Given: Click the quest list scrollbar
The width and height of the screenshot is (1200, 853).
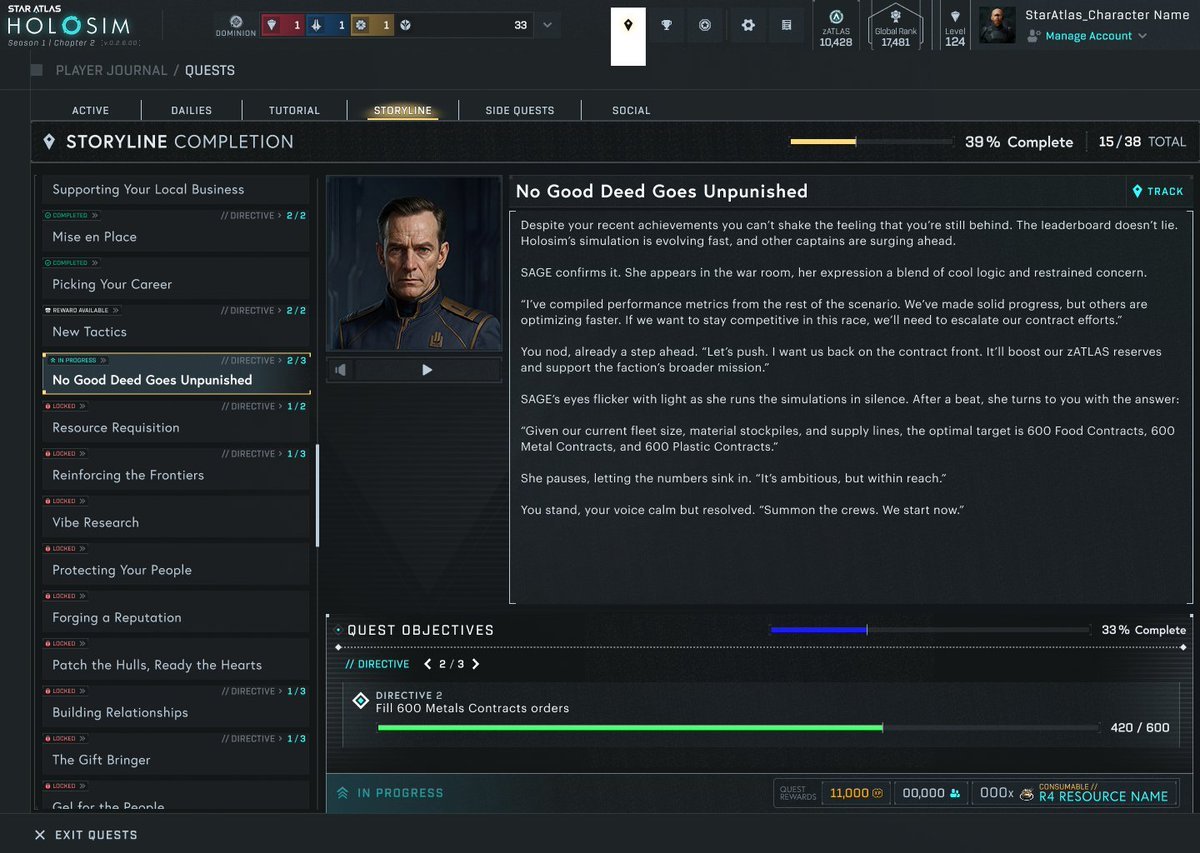Looking at the screenshot, I should pyautogui.click(x=318, y=495).
